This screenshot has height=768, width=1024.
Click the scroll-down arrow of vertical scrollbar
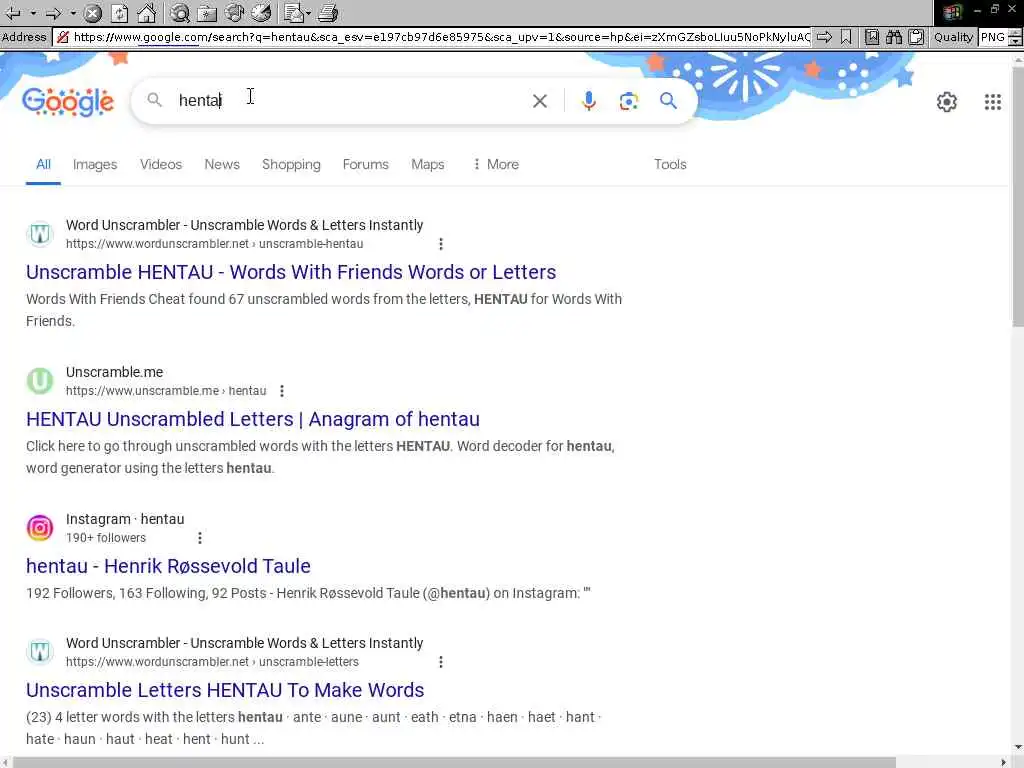click(1017, 748)
